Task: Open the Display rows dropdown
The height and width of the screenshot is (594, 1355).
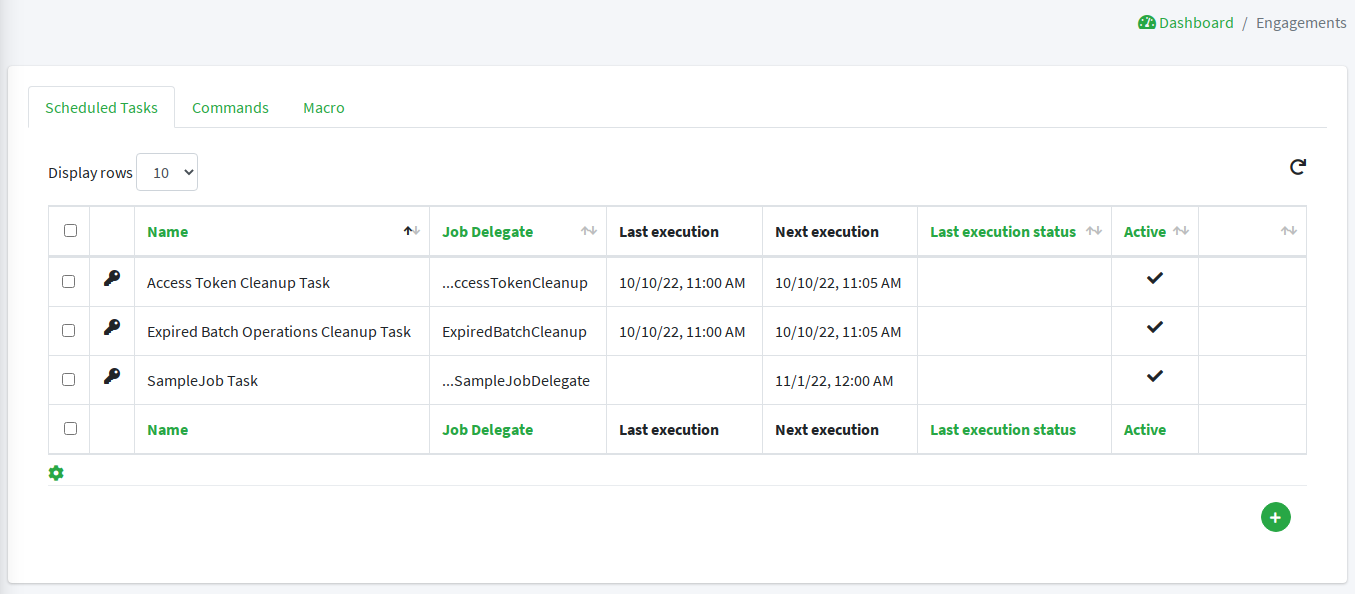Action: pyautogui.click(x=167, y=172)
